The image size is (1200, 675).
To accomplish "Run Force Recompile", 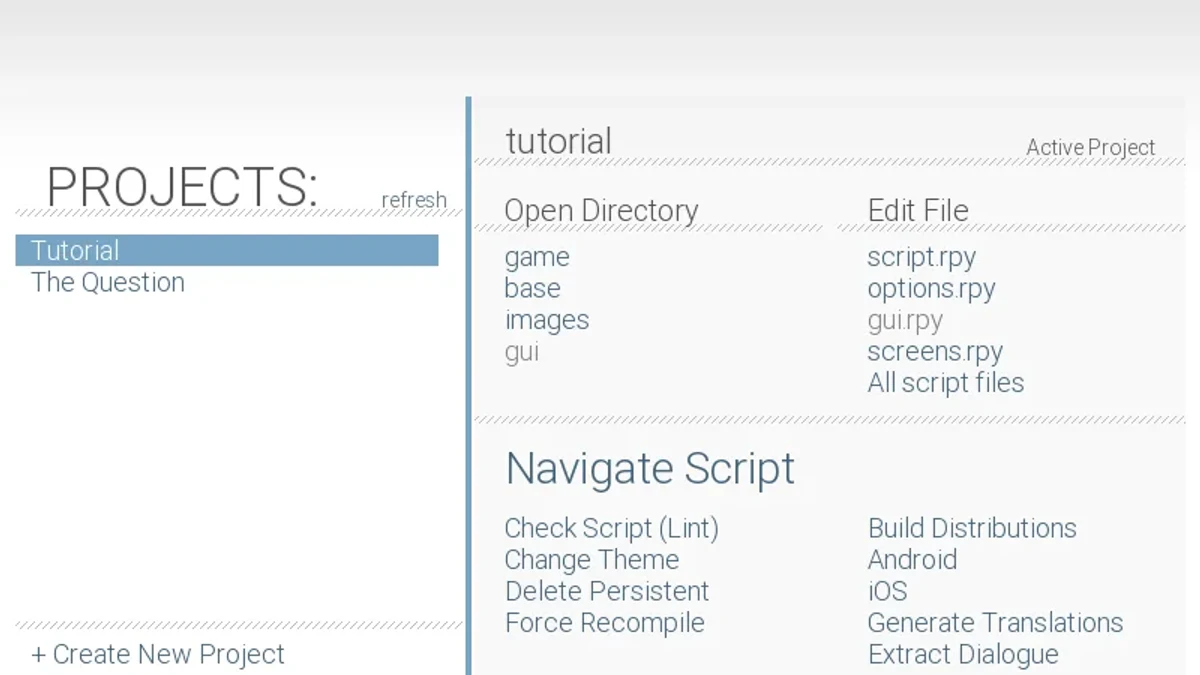I will coord(605,623).
